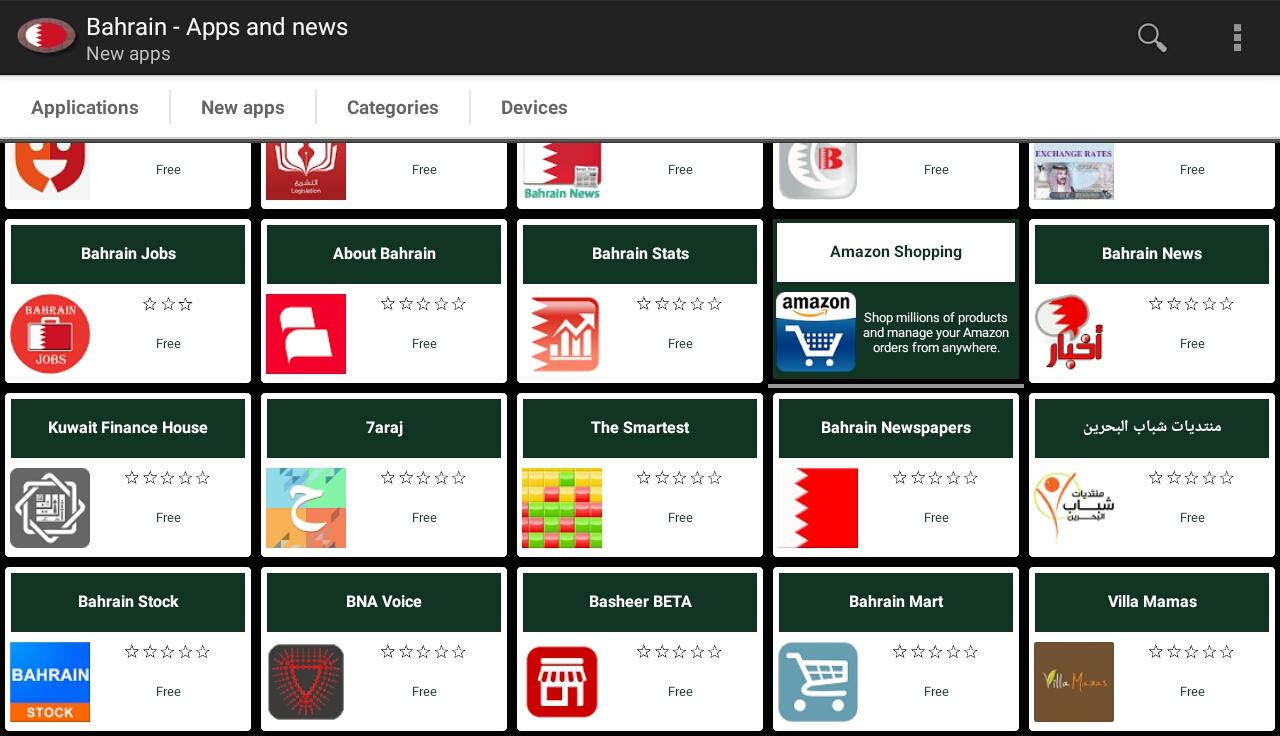1280x736 pixels.
Task: Switch to the New apps tab
Action: pyautogui.click(x=243, y=108)
